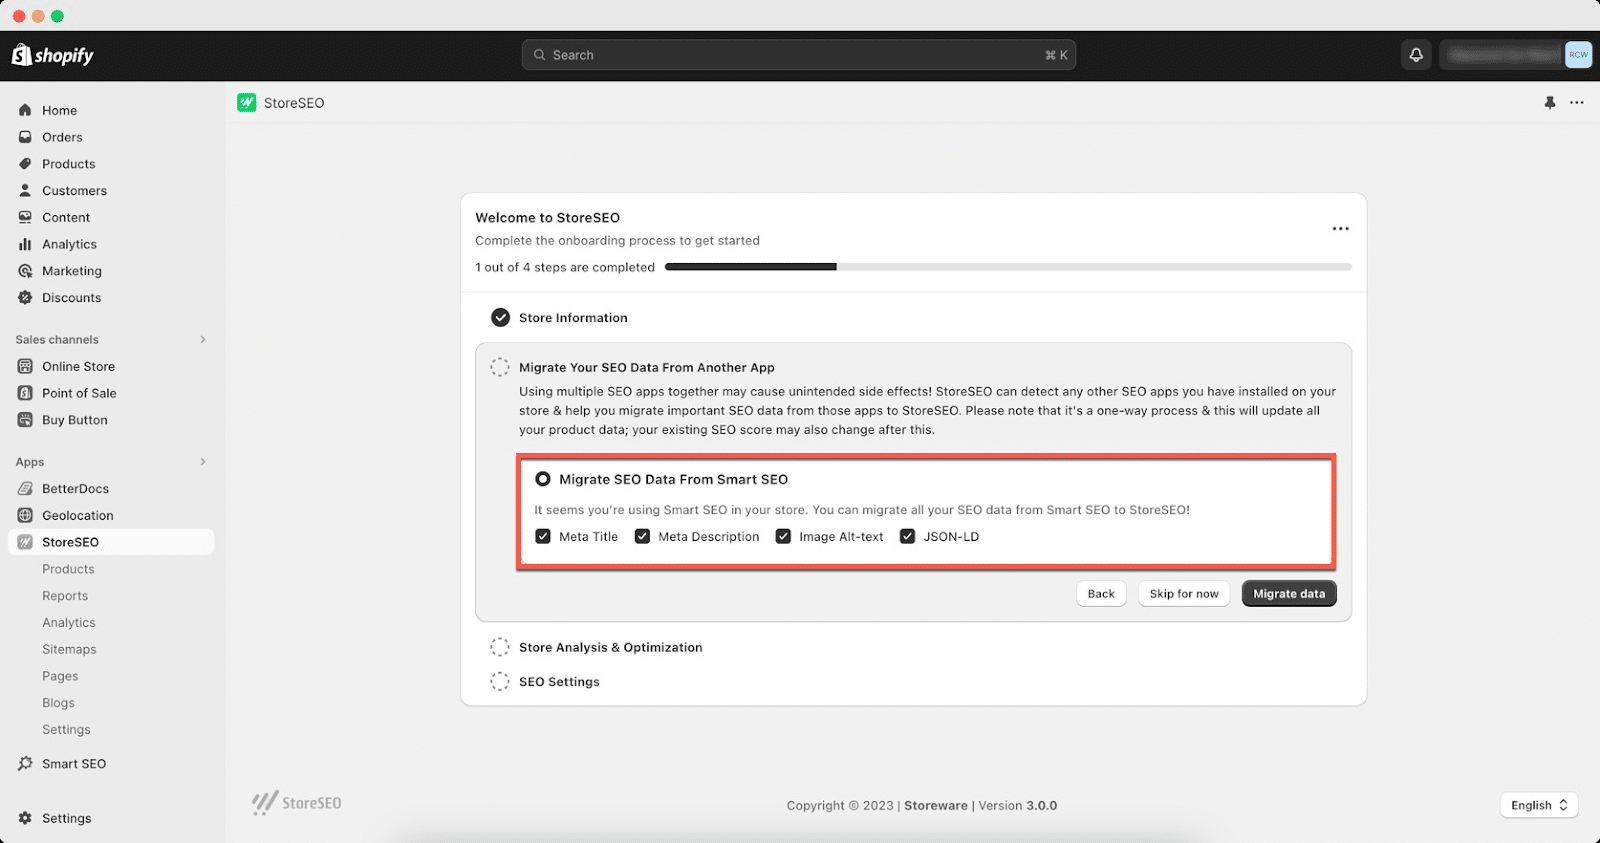Click the Analytics bar chart icon
The height and width of the screenshot is (843, 1600).
pos(25,244)
